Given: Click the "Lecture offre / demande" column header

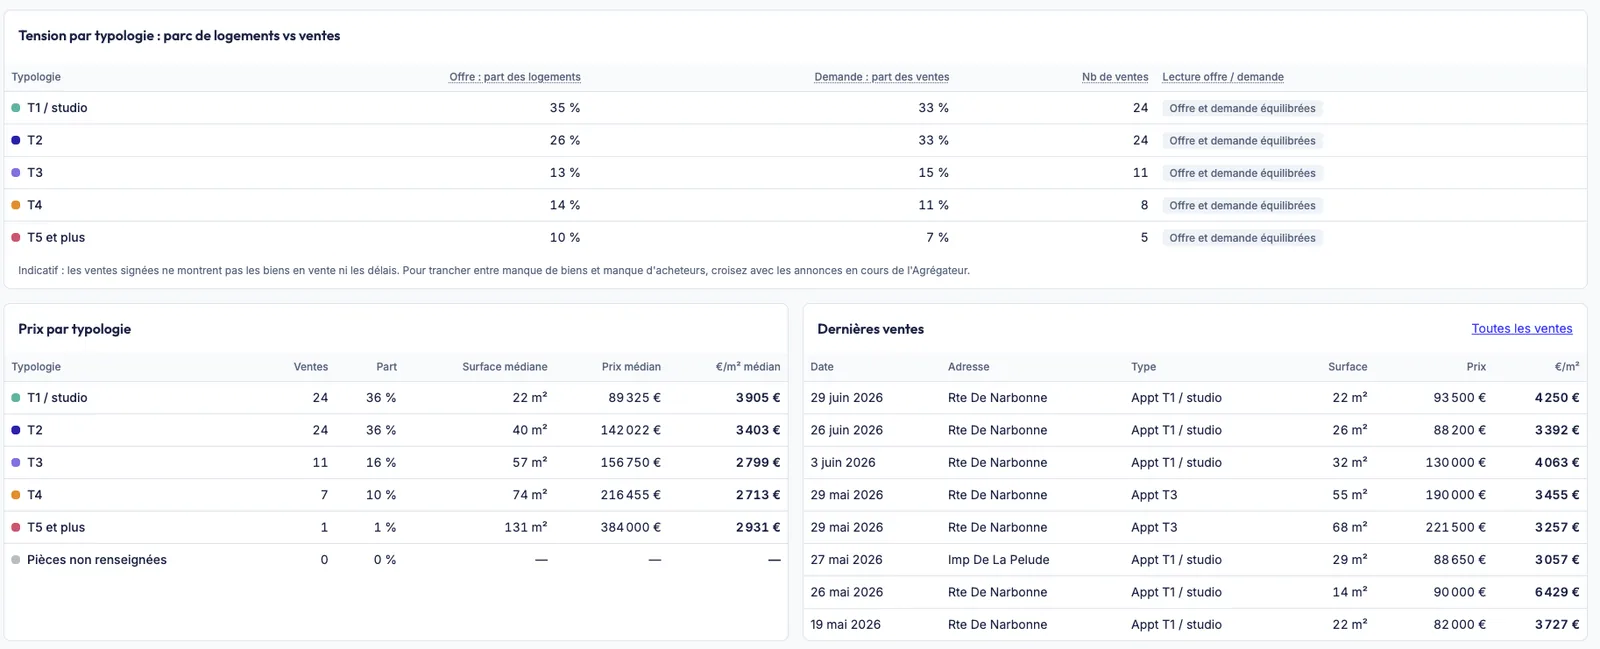Looking at the screenshot, I should [1223, 77].
